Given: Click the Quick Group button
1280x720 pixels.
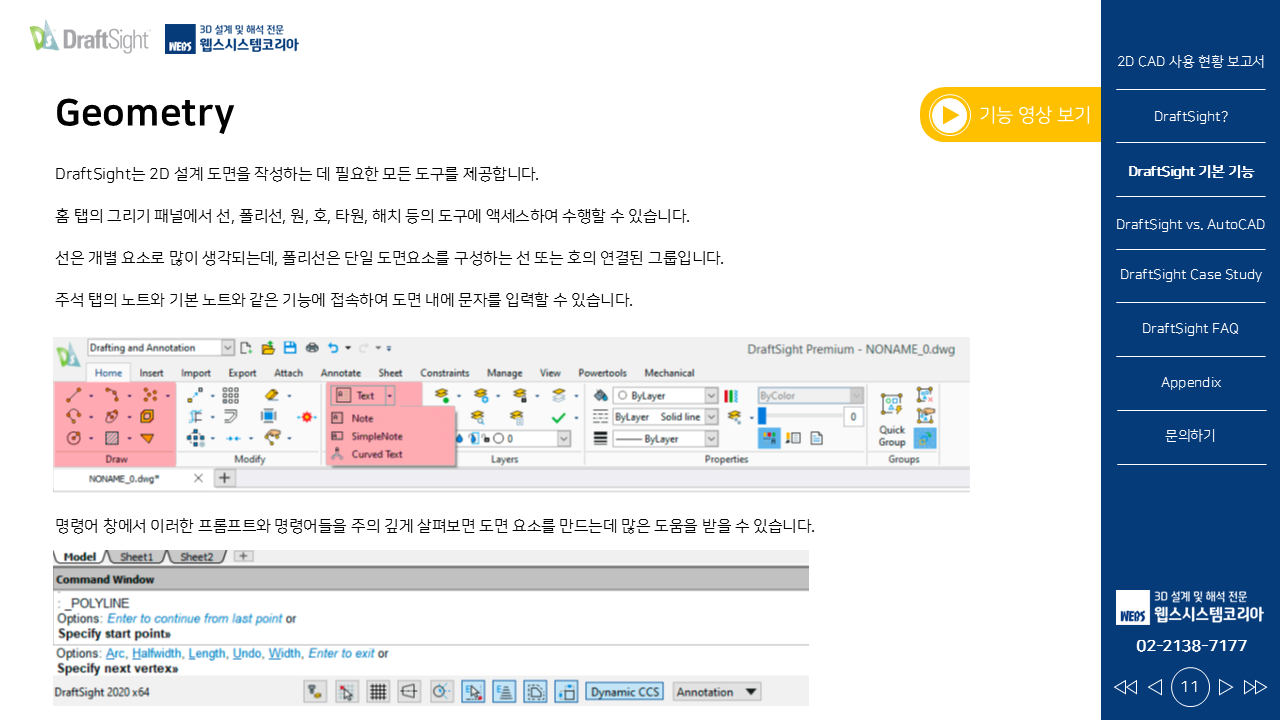Looking at the screenshot, I should tap(892, 418).
